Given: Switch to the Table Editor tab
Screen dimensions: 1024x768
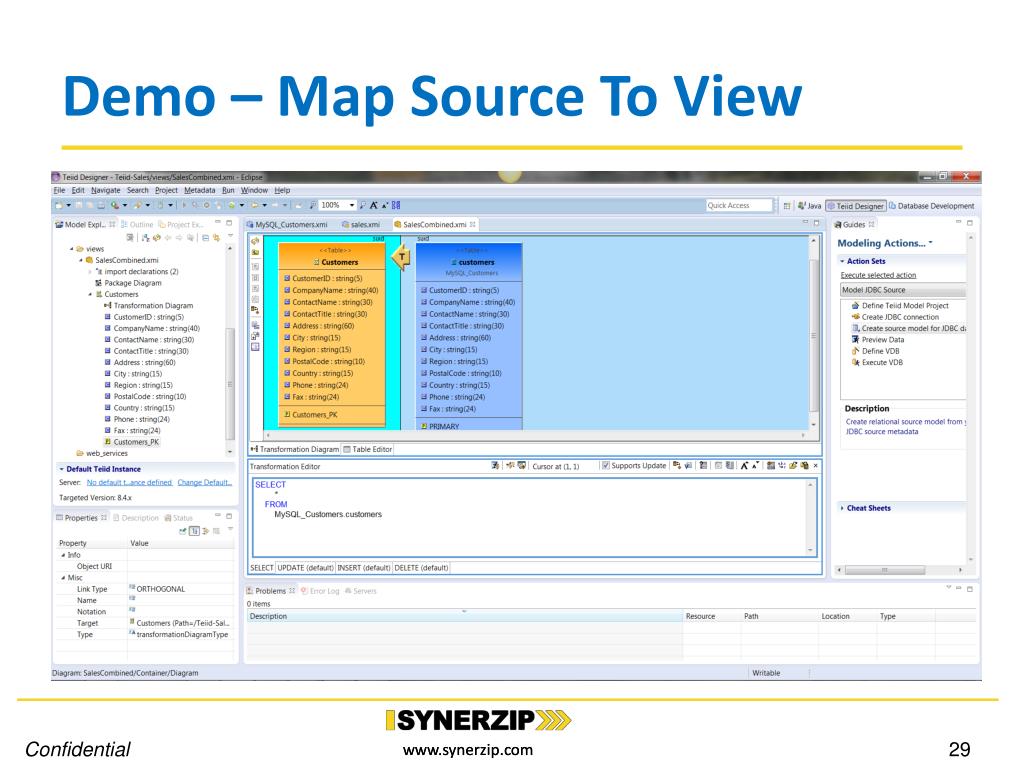Looking at the screenshot, I should coord(368,449).
